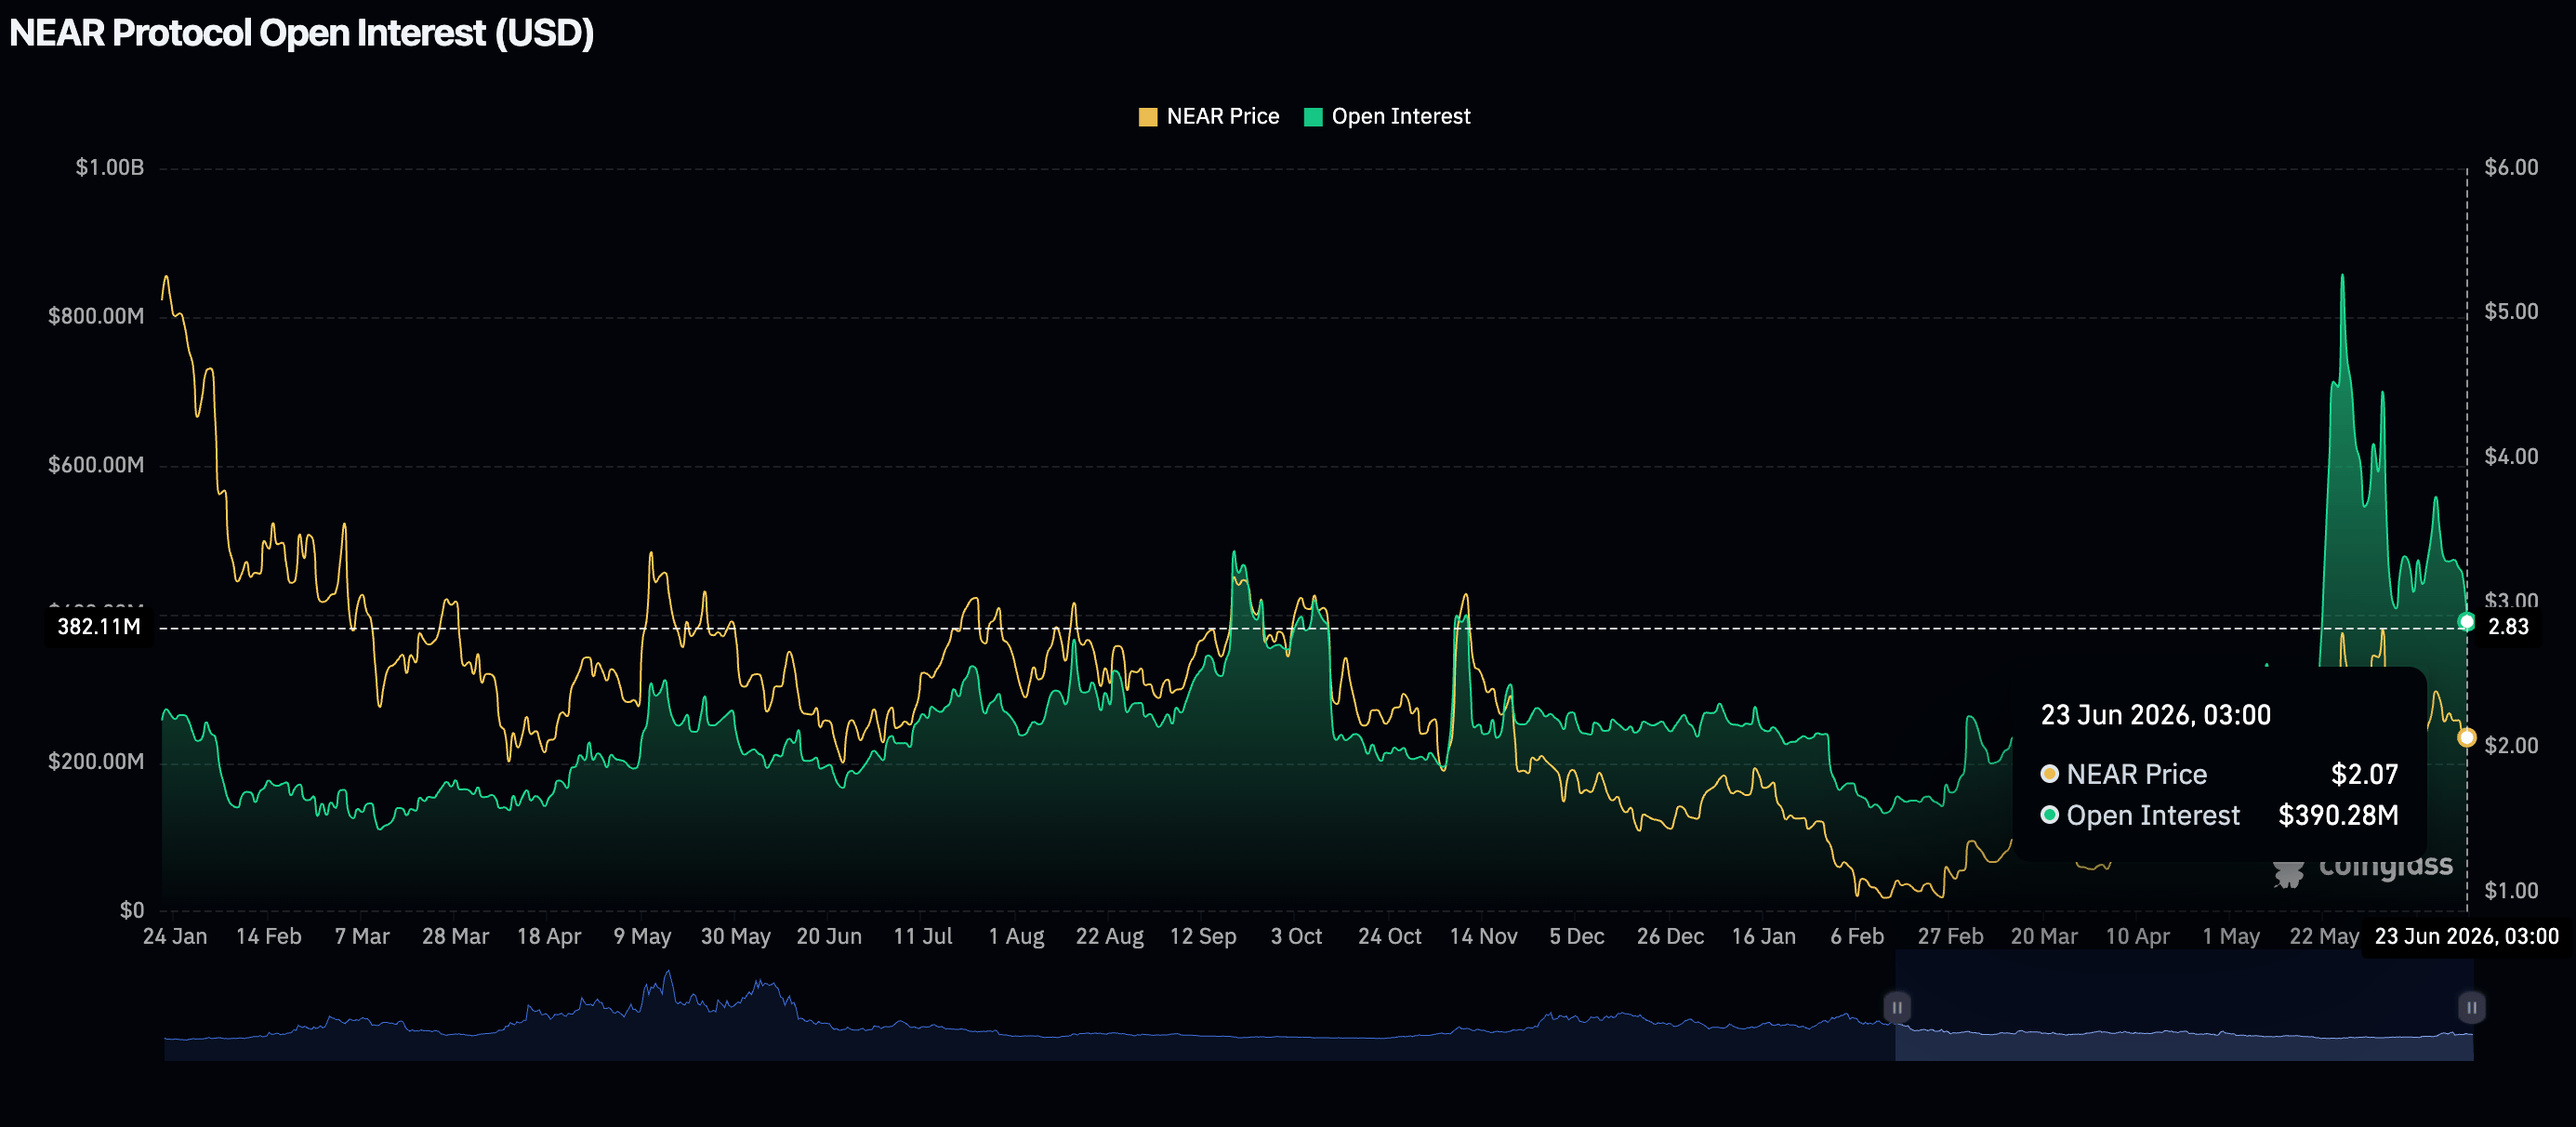This screenshot has width=2576, height=1127.
Task: Click the yellow NEAR Price endpoint marker
Action: 2467,738
